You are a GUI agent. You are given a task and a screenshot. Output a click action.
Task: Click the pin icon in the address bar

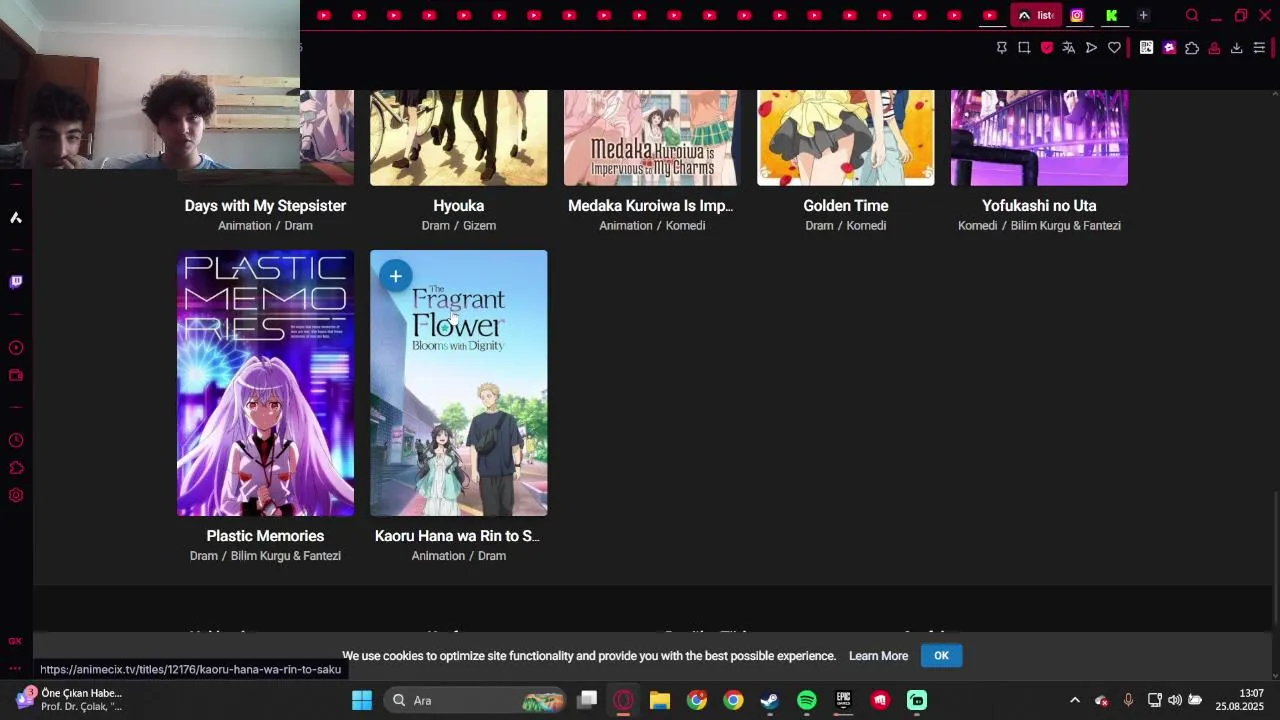[x=1001, y=48]
